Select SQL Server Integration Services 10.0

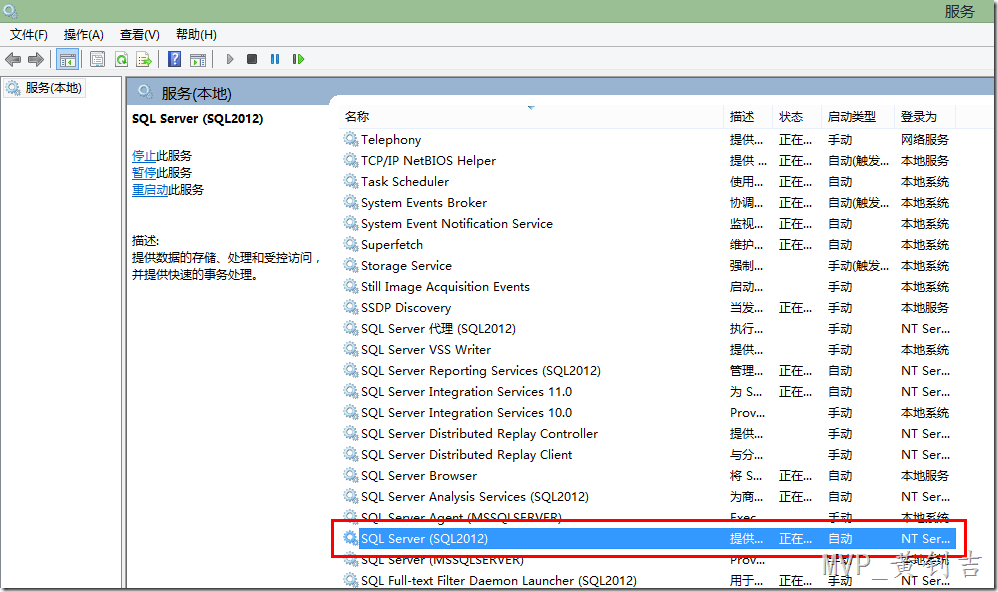pos(648,412)
